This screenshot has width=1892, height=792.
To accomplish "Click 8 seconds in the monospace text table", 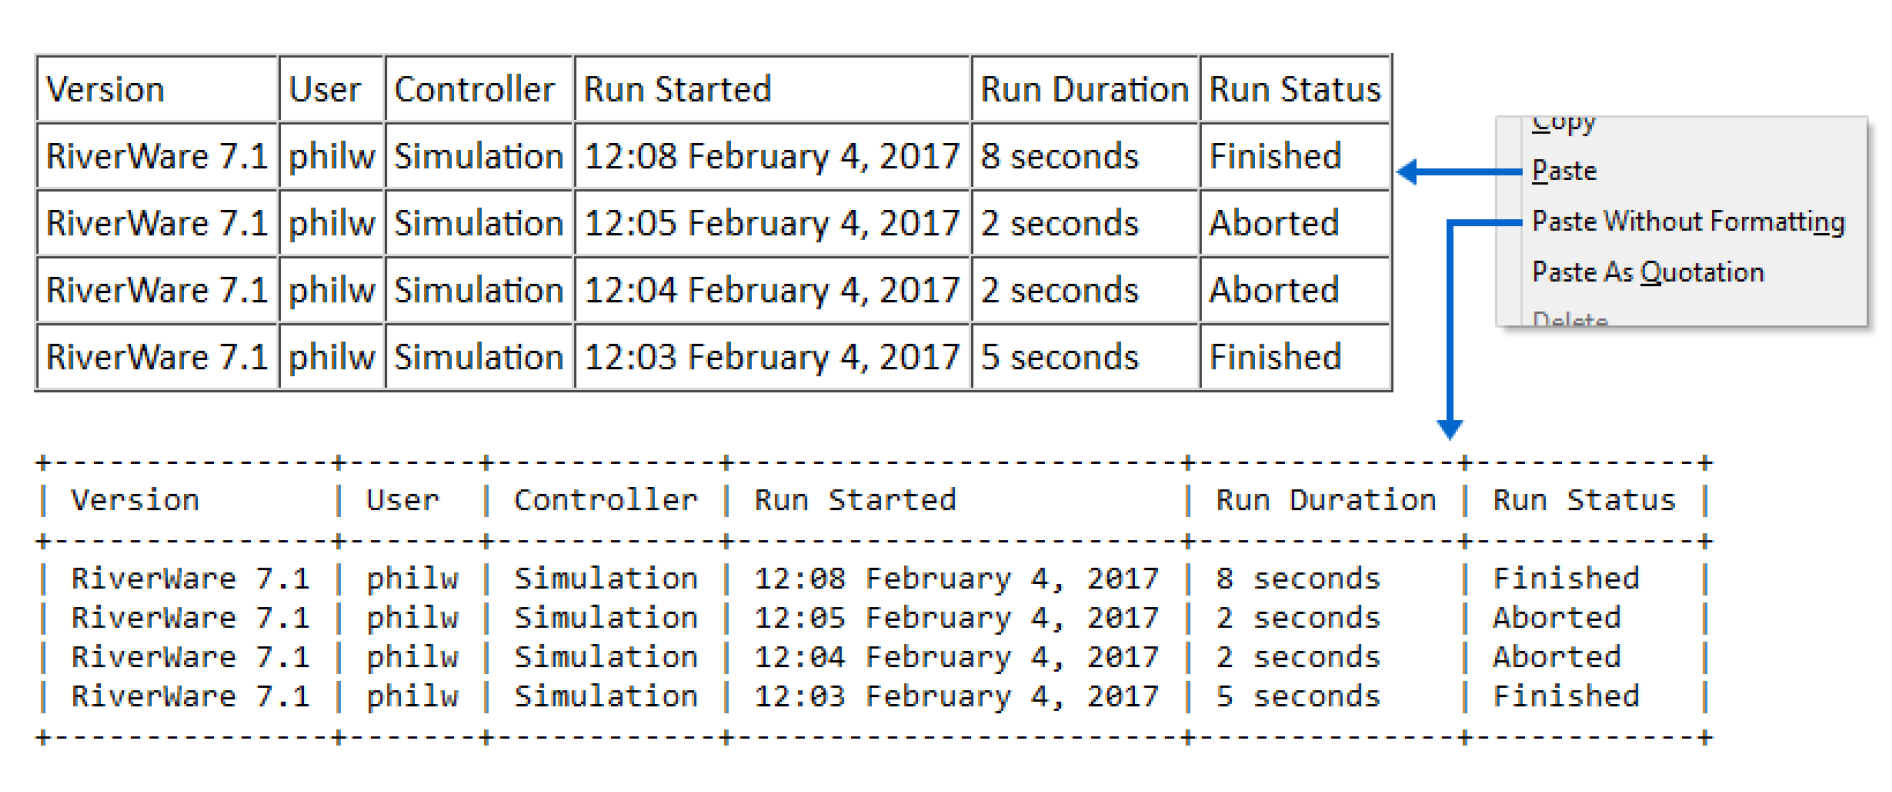I will tap(1297, 578).
